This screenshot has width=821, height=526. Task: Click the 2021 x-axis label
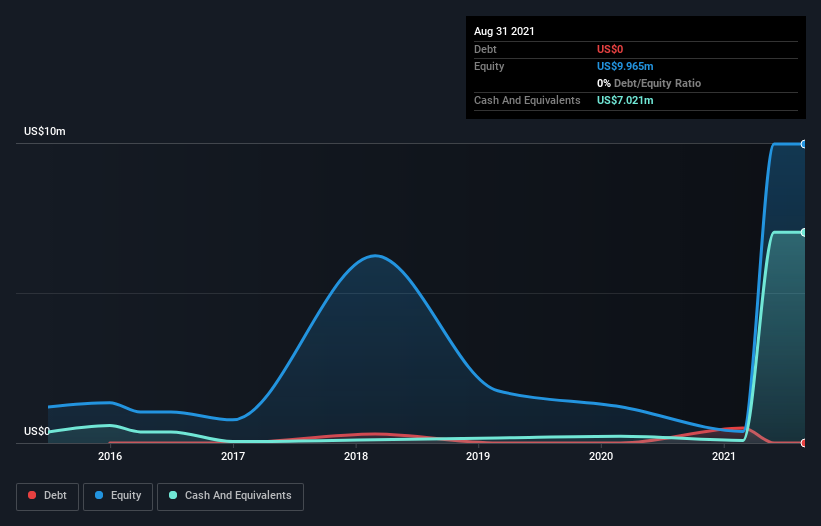724,456
